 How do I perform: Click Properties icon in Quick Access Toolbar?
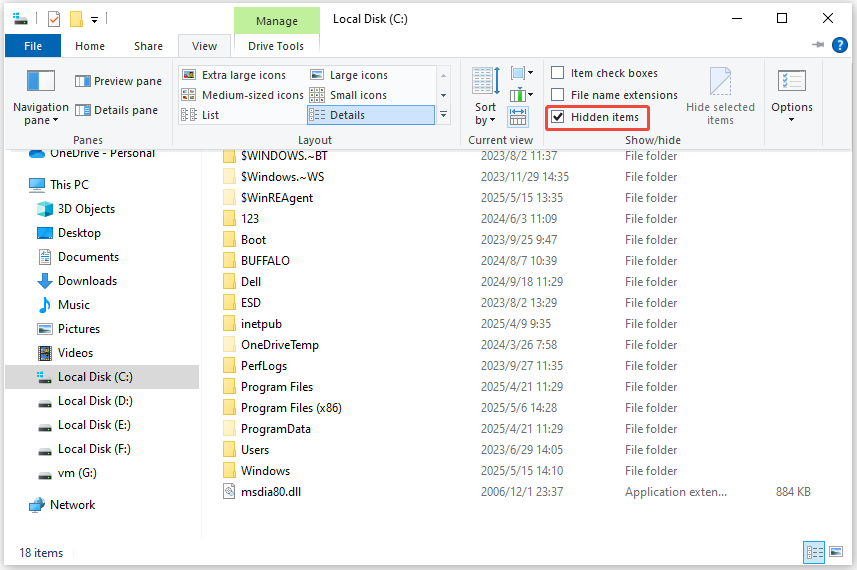point(54,19)
